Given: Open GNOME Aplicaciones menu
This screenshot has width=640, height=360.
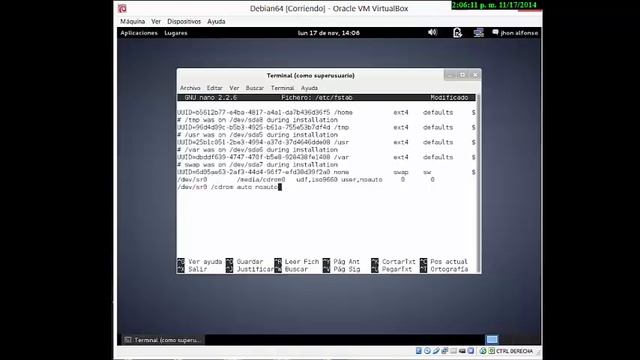Looking at the screenshot, I should coord(139,33).
